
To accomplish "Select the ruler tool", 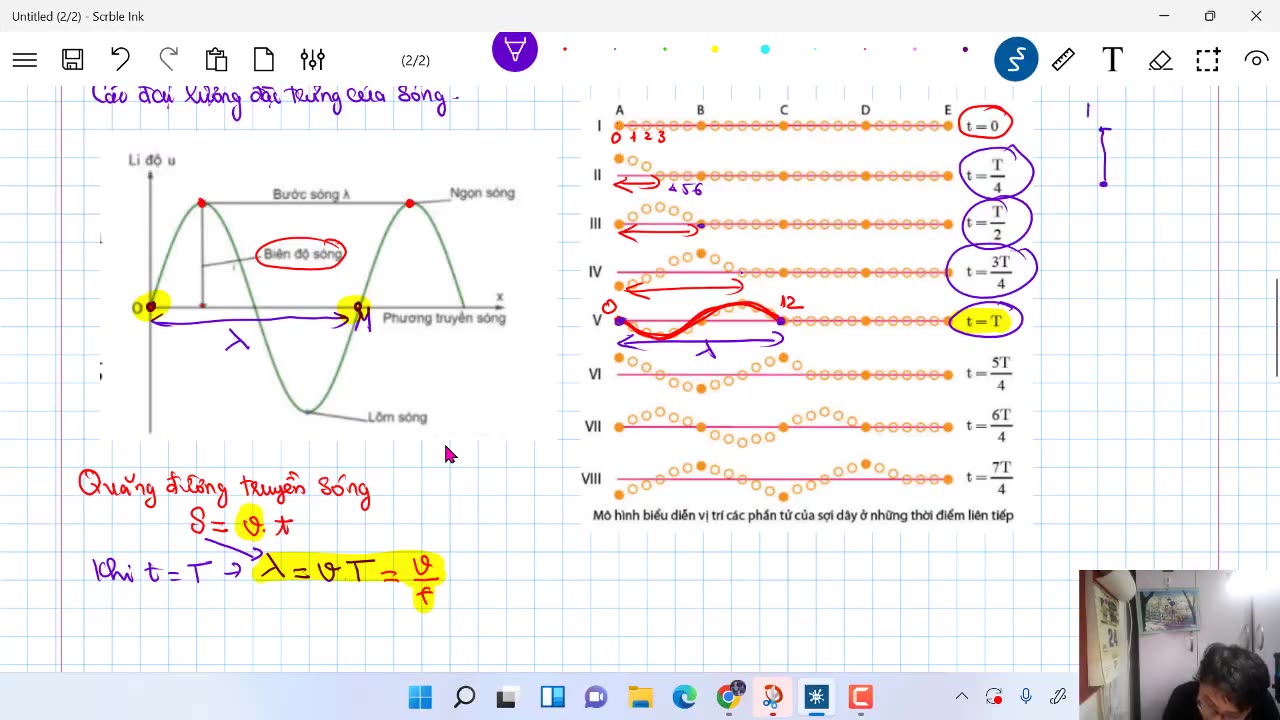I will point(1063,60).
